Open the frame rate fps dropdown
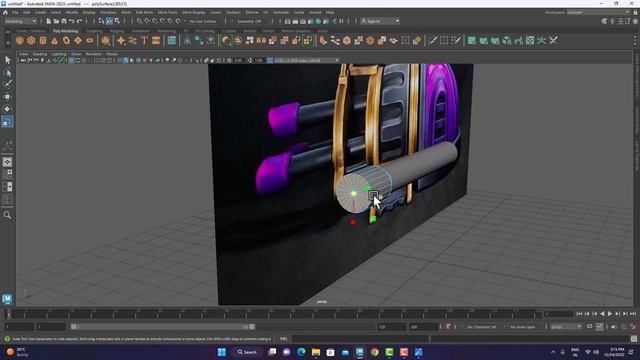The image size is (640, 360). [566, 327]
